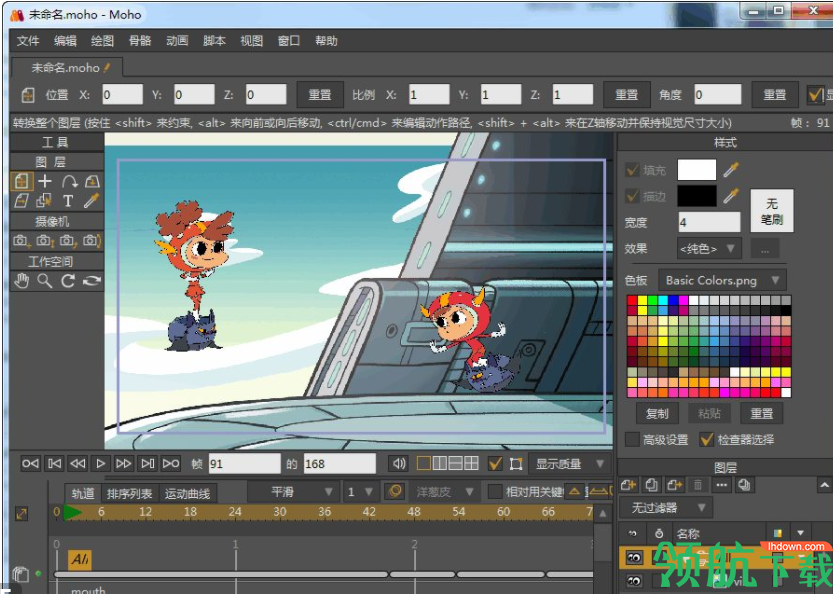The width and height of the screenshot is (833, 594).
Task: Click the Play button
Action: tap(100, 464)
